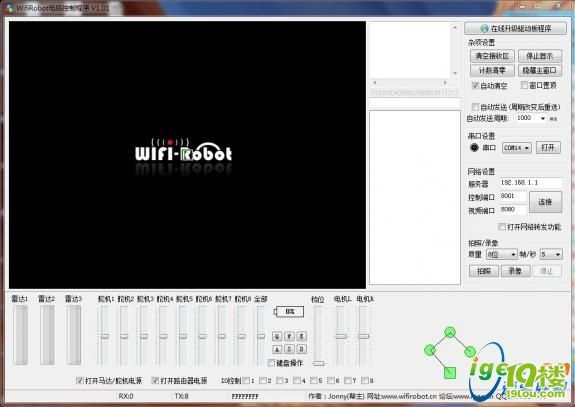Toggle the 自动清空 checkbox
The image size is (575, 407).
coord(476,85)
